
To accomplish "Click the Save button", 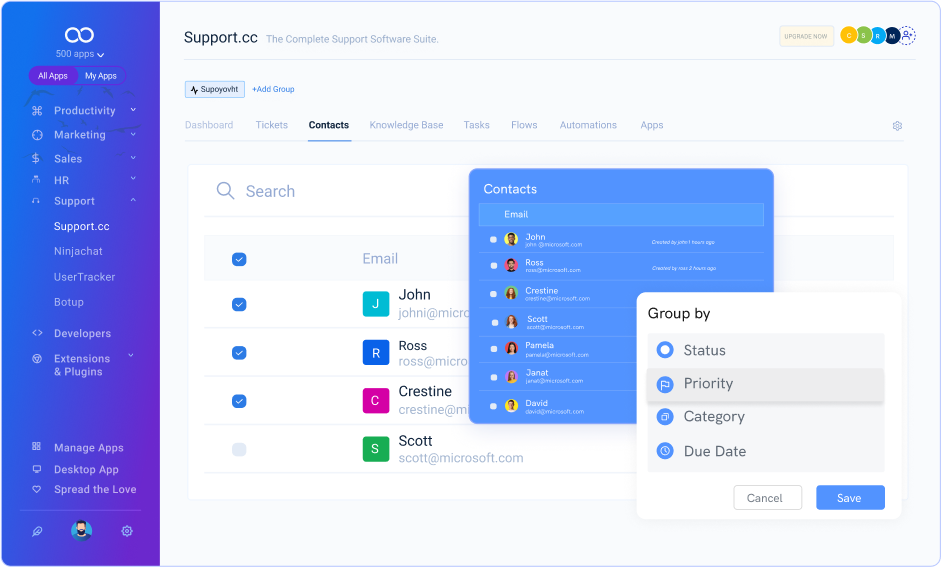I will (849, 498).
